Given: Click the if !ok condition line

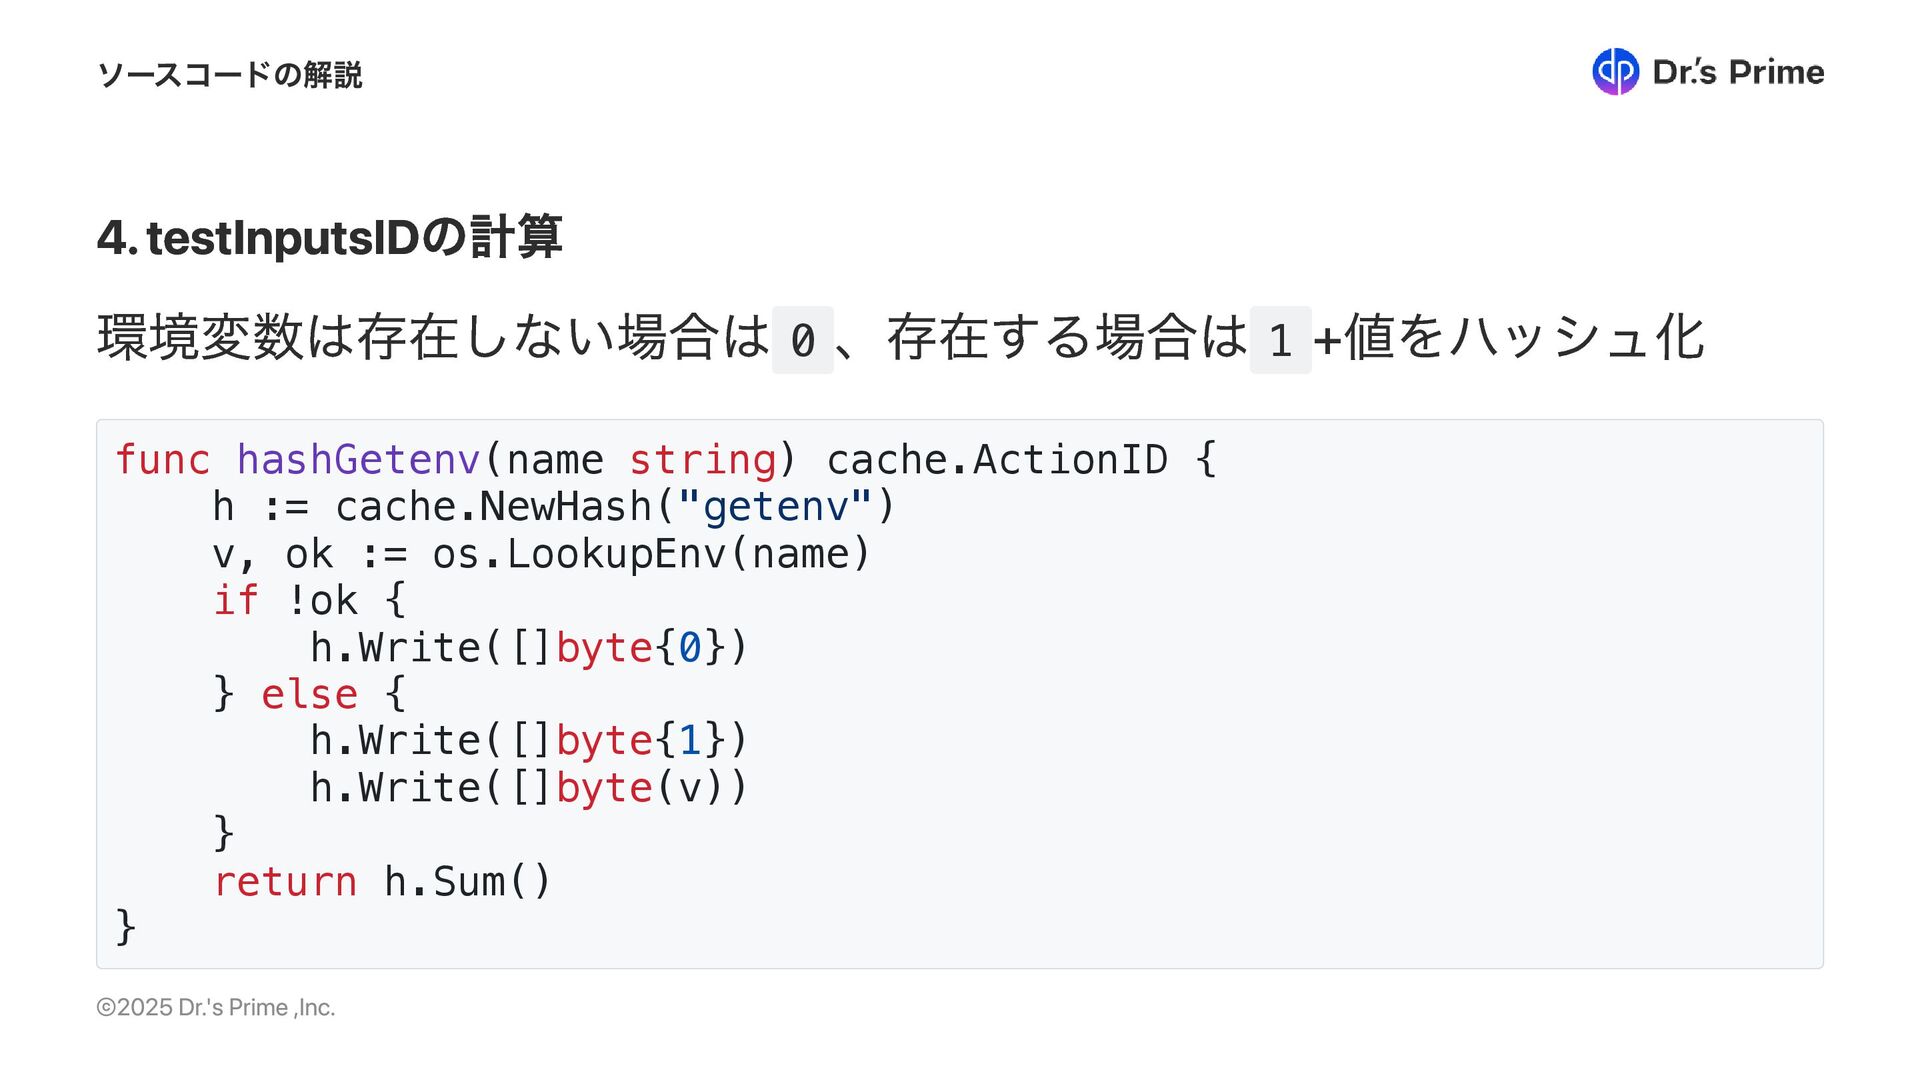Looking at the screenshot, I should pyautogui.click(x=309, y=601).
